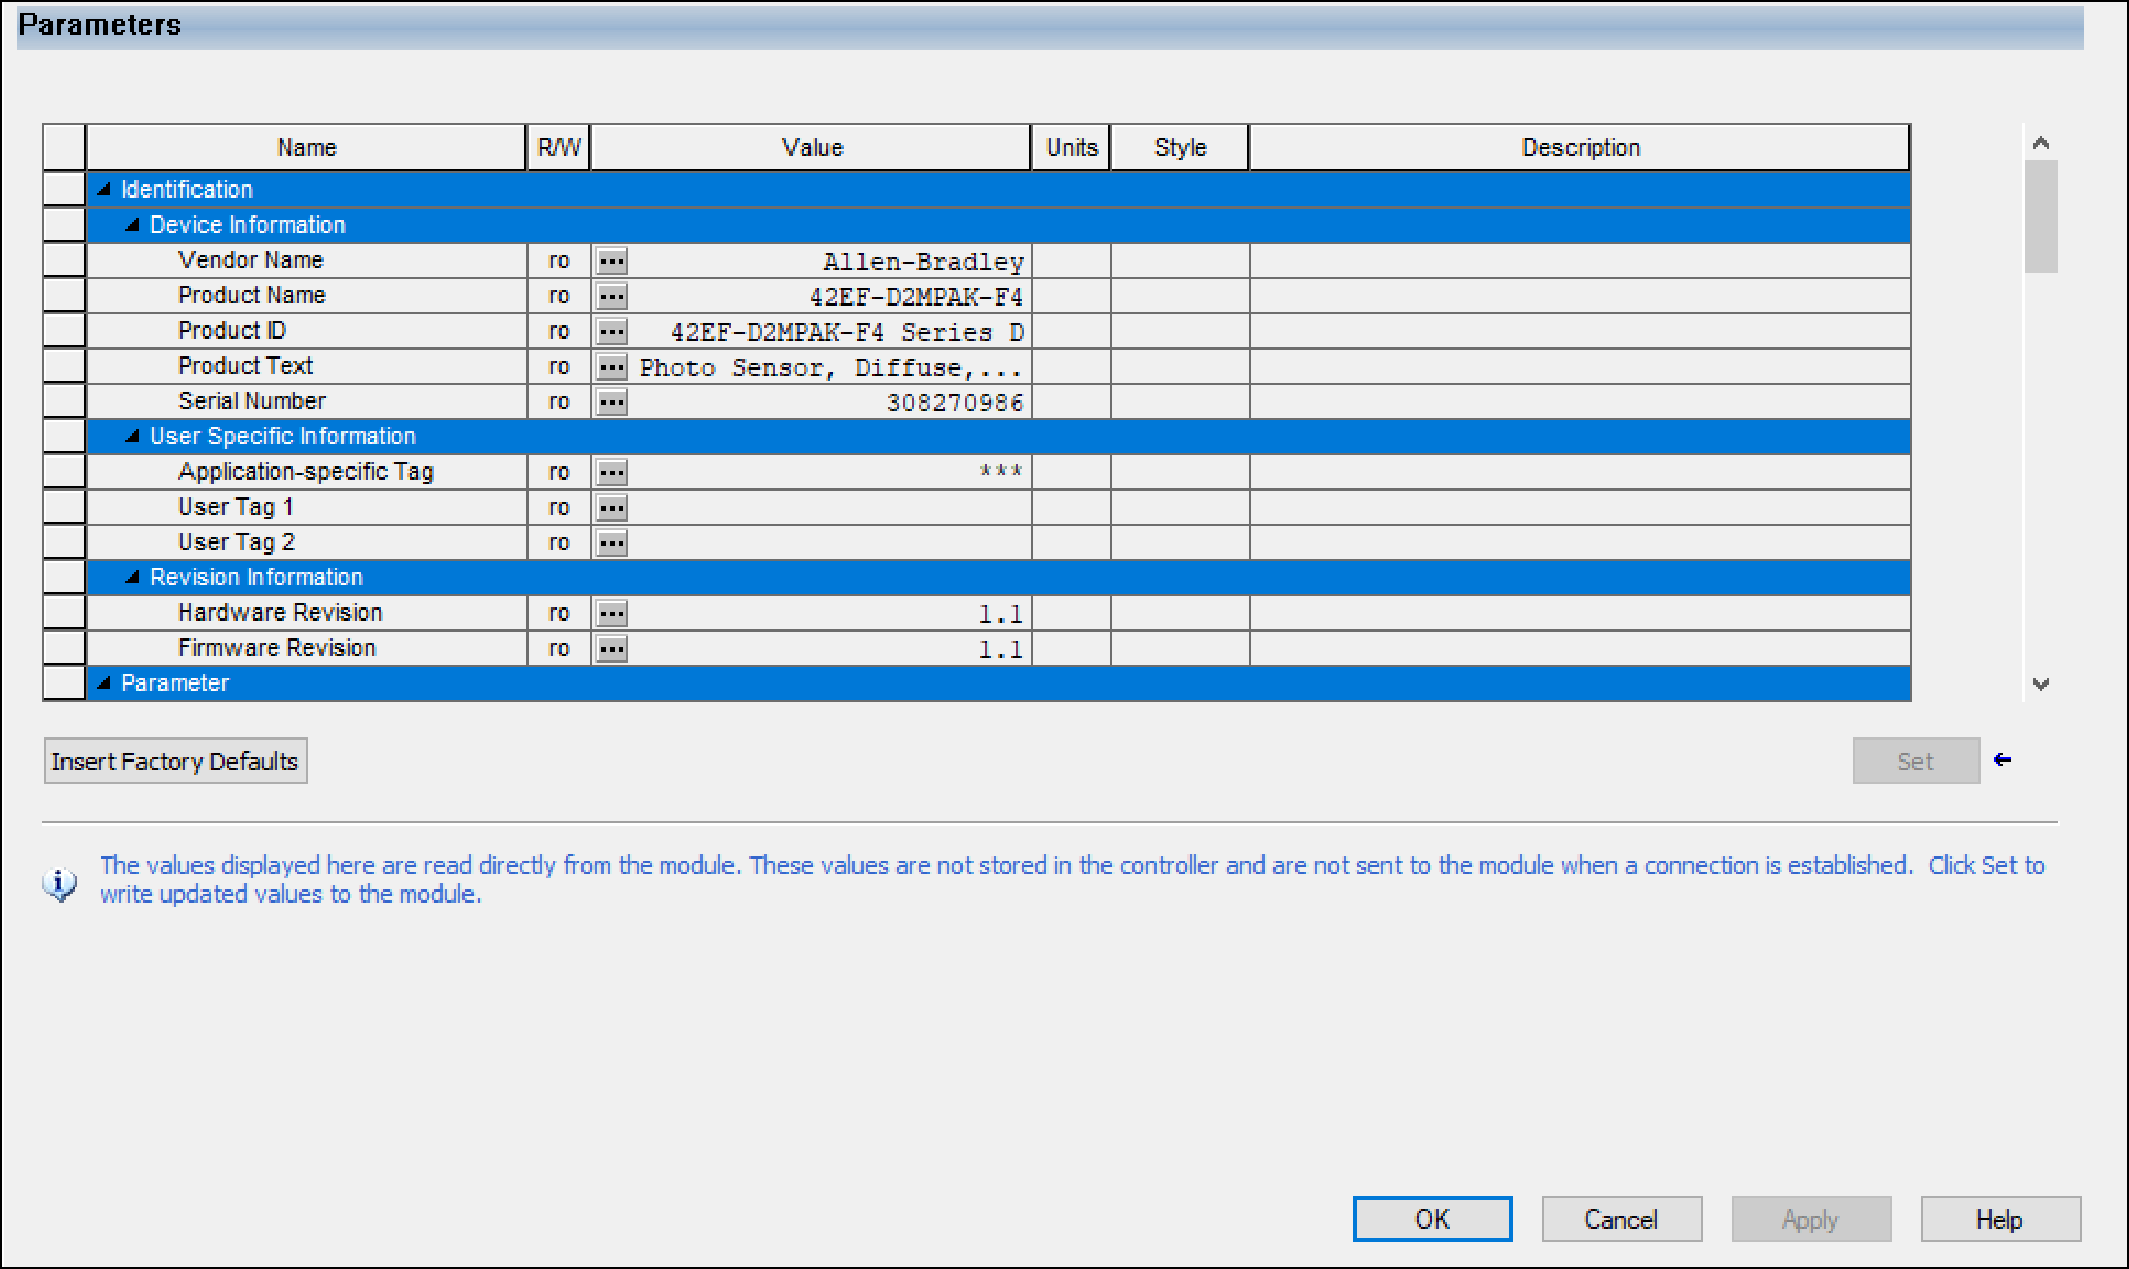
Task: Click the R/W column header
Action: (559, 148)
